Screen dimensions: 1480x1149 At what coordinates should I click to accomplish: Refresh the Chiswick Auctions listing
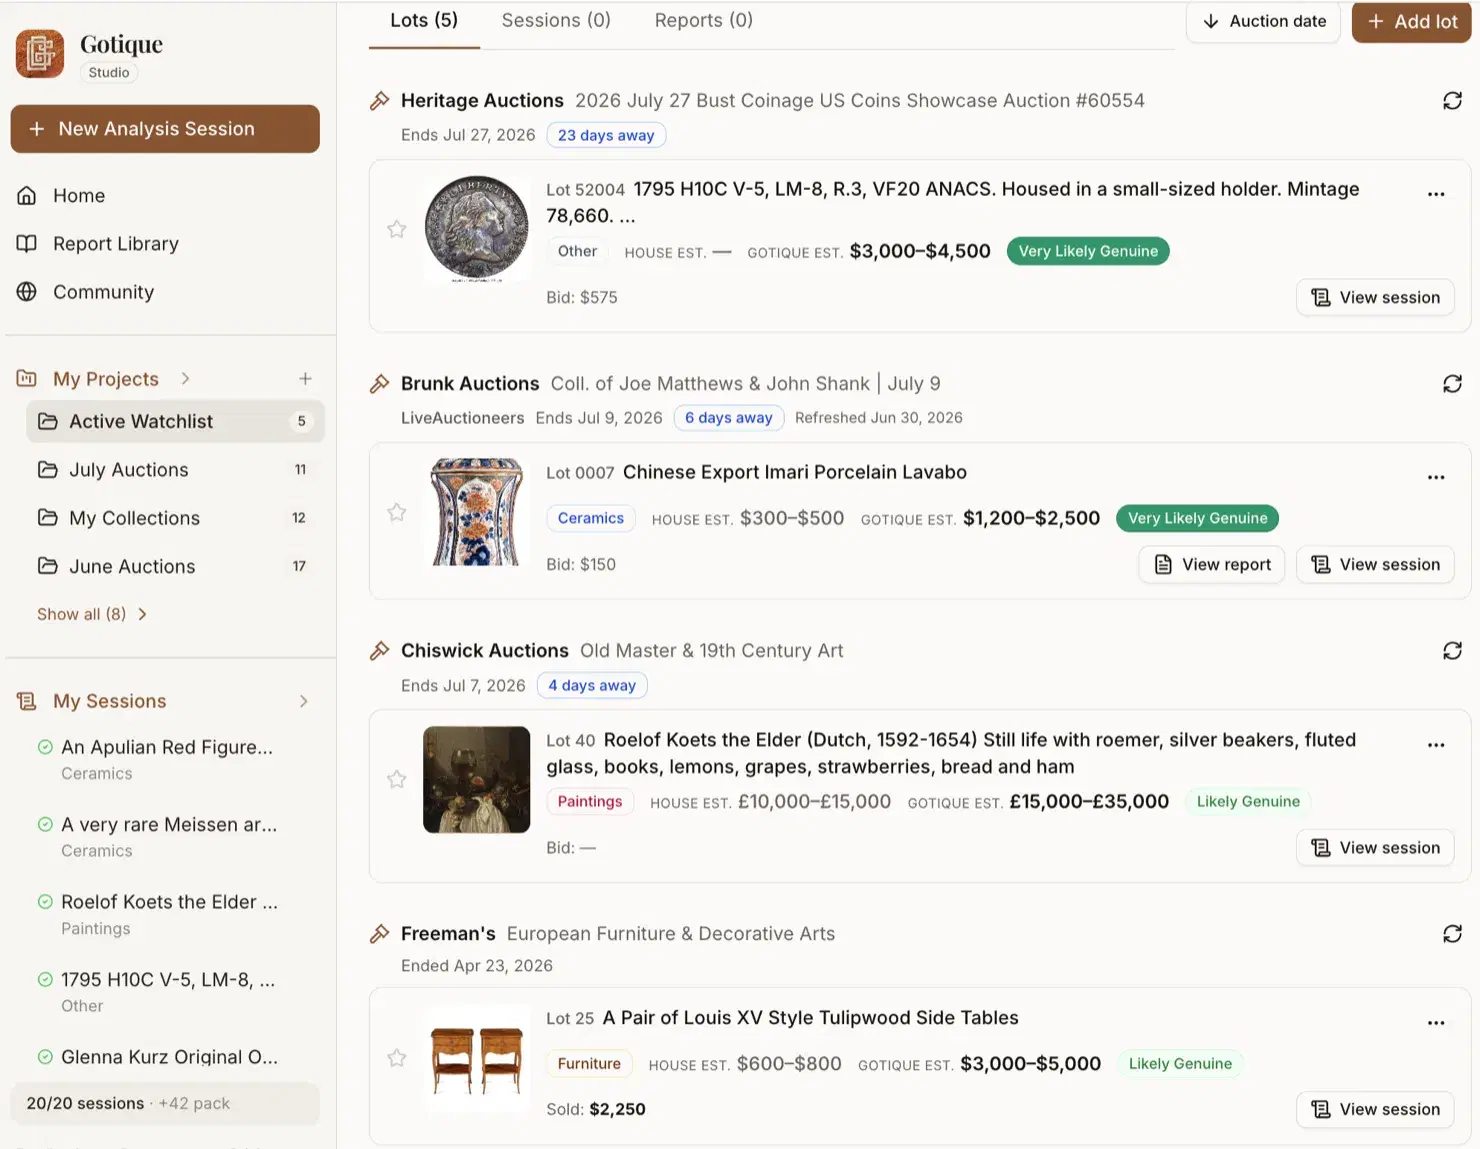coord(1452,651)
